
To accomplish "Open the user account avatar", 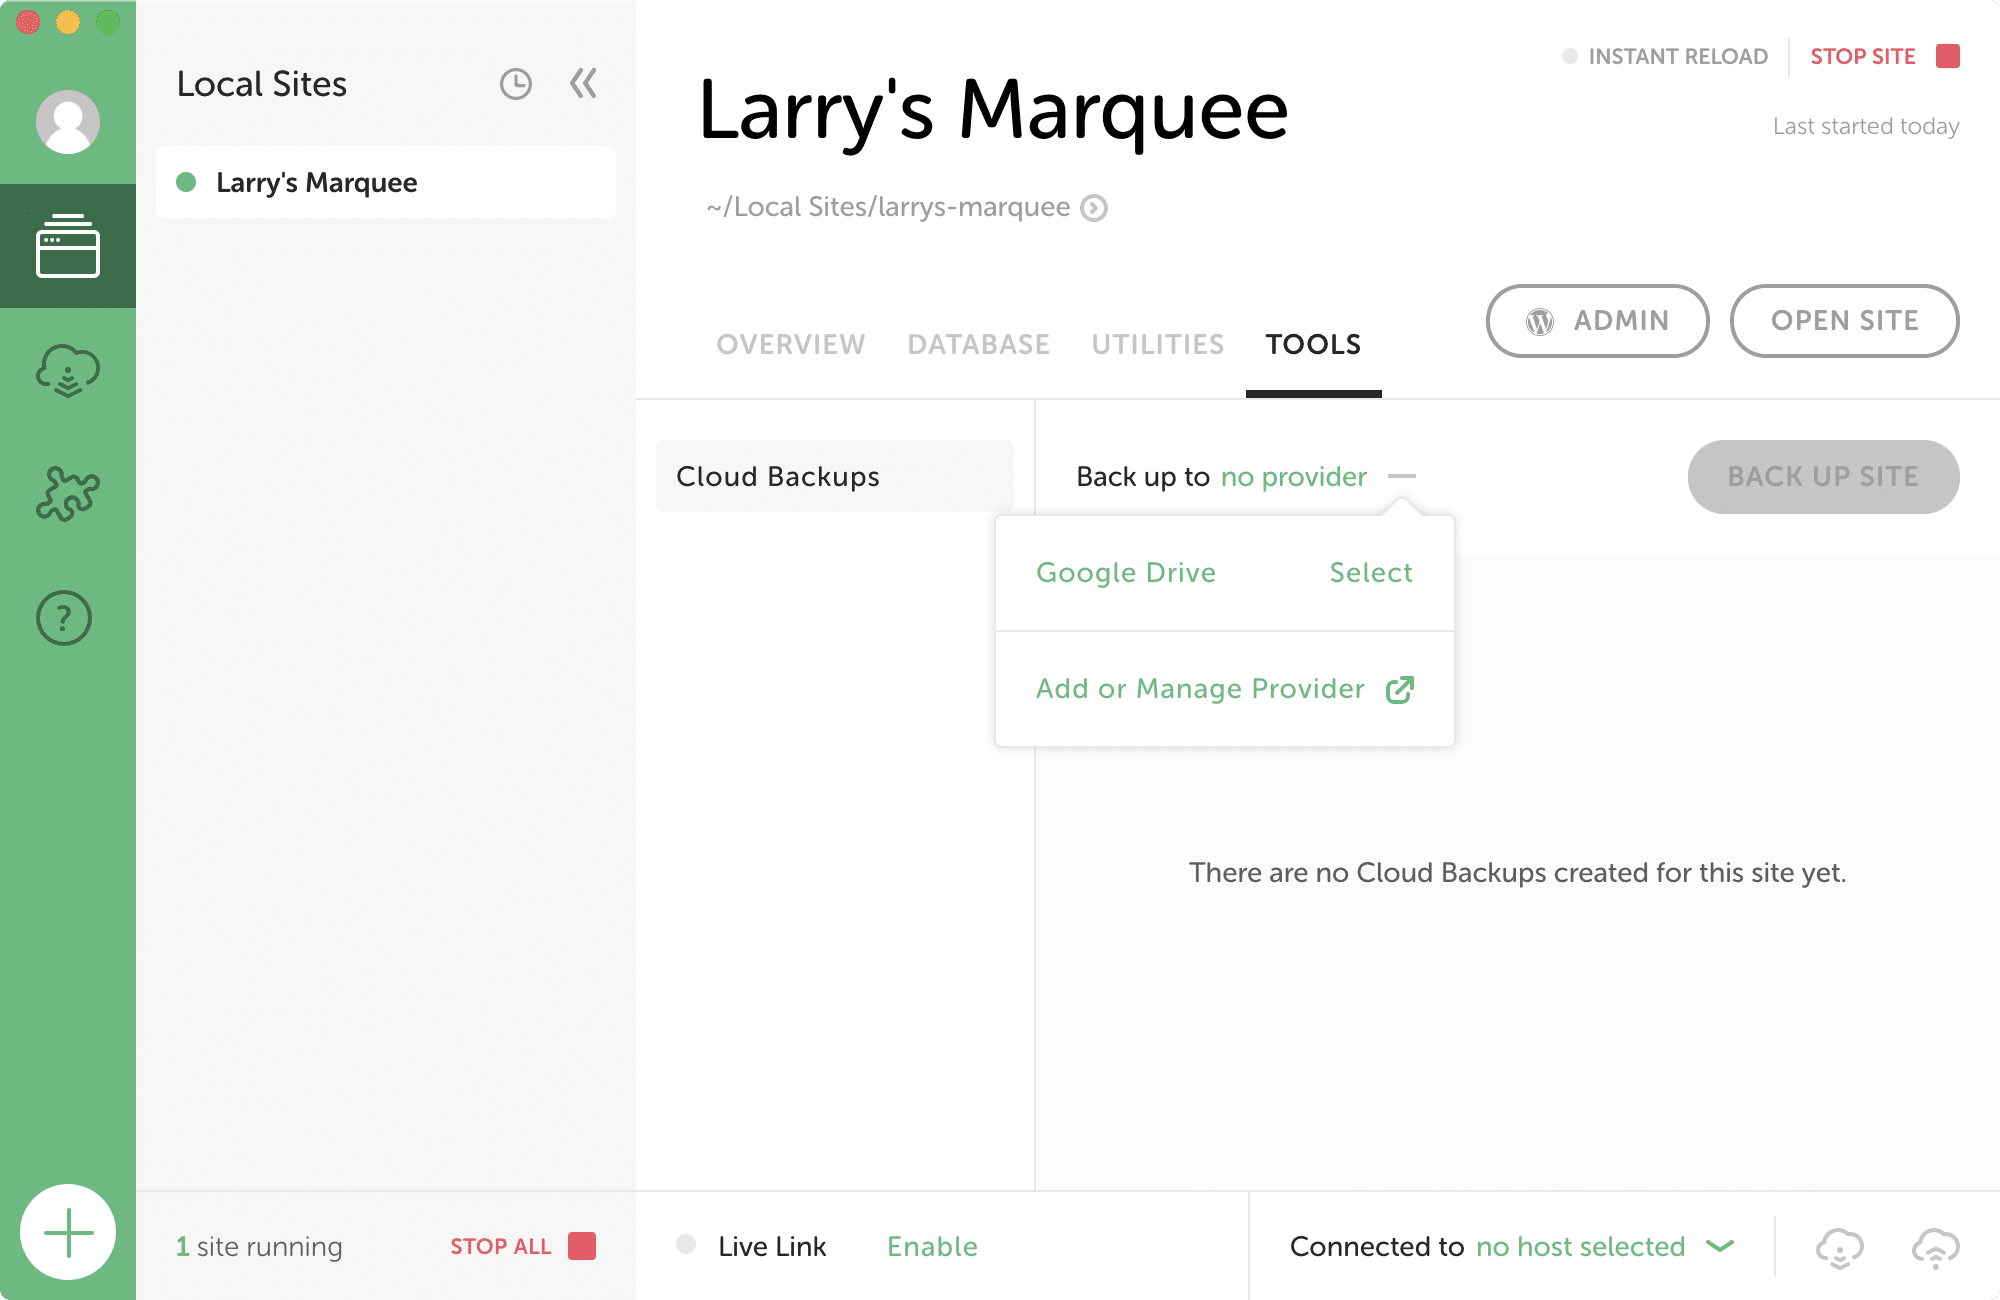I will (68, 122).
